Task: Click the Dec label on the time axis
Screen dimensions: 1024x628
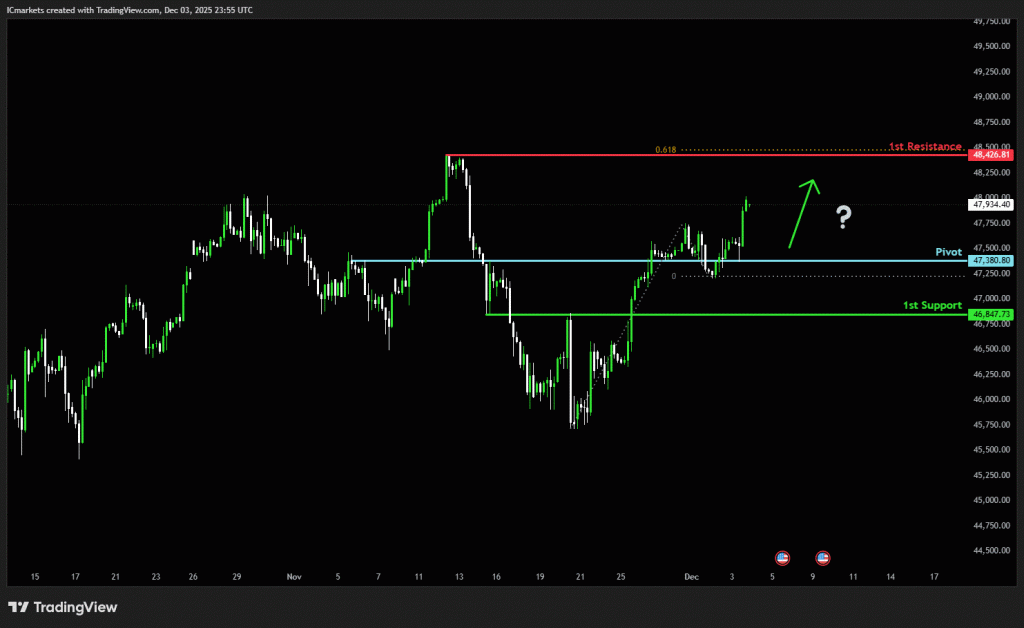Action: (x=690, y=577)
